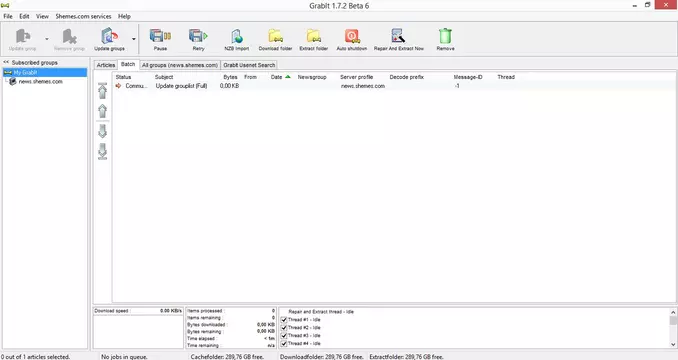678x360 pixels.
Task: Sort by the Decode prefix column header
Action: pos(406,77)
